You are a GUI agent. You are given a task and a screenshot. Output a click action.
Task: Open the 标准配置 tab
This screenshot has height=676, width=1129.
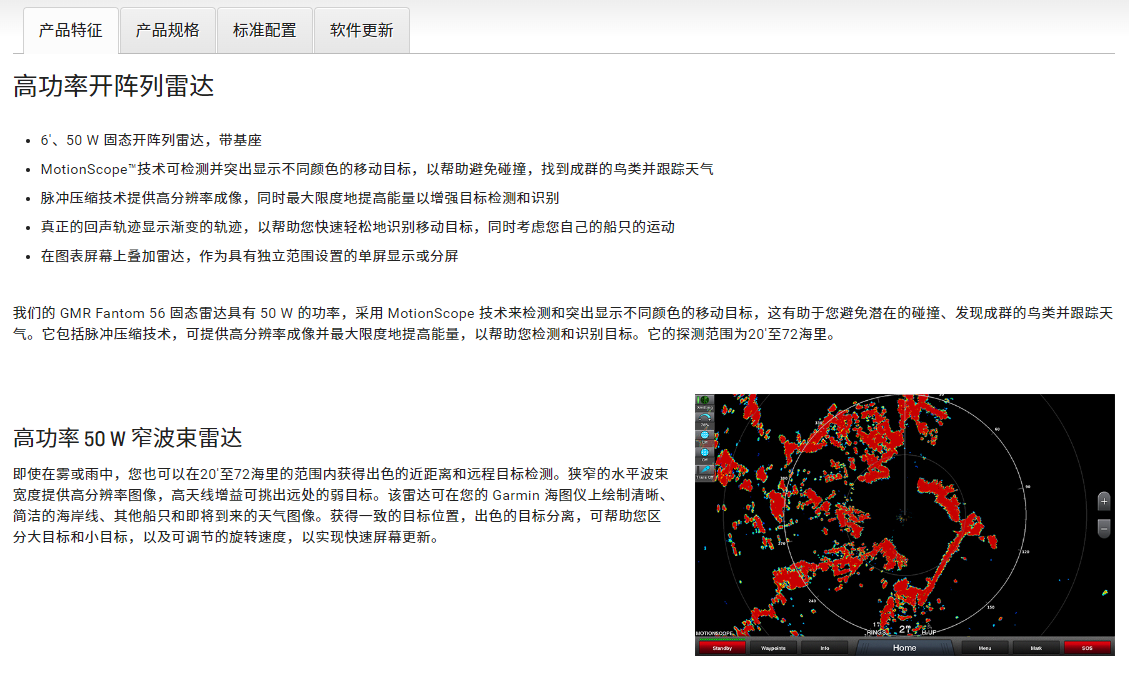(265, 30)
